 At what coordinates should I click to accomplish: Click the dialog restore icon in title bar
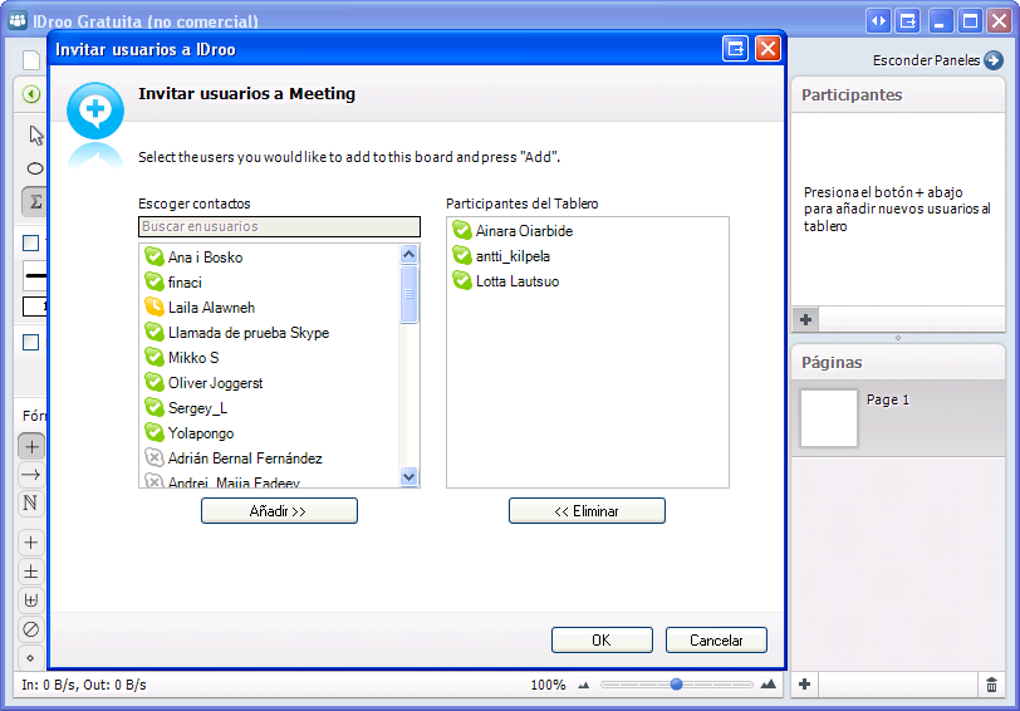(735, 49)
